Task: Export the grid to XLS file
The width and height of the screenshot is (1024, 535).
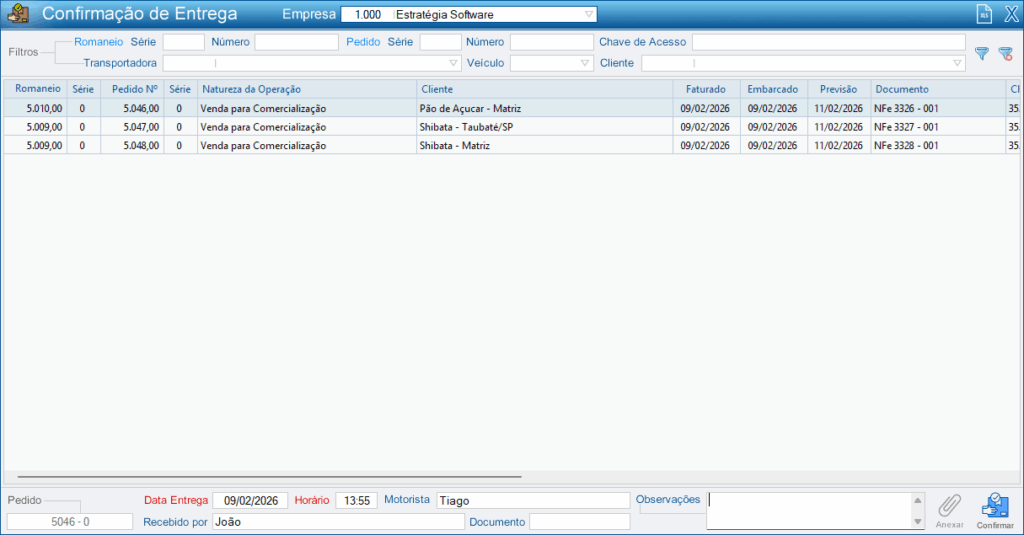Action: click(983, 15)
